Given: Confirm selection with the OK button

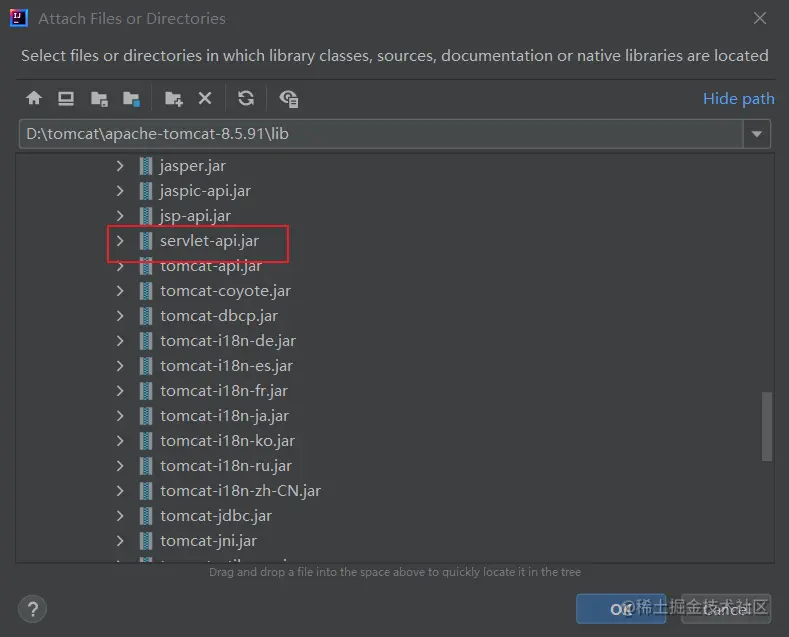Looking at the screenshot, I should (620, 609).
